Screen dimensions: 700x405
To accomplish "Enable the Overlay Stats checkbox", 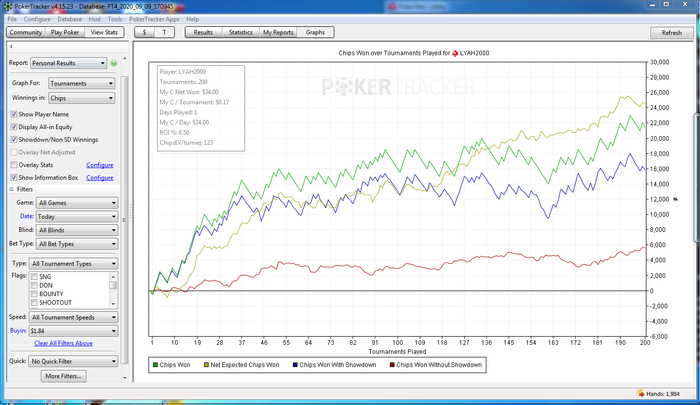I will point(14,165).
